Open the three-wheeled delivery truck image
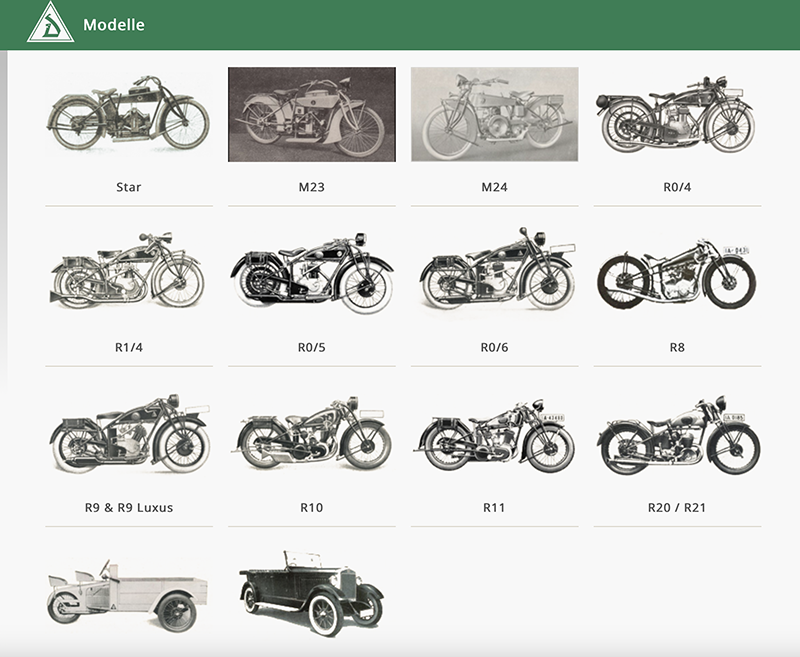800x657 pixels. (x=129, y=594)
